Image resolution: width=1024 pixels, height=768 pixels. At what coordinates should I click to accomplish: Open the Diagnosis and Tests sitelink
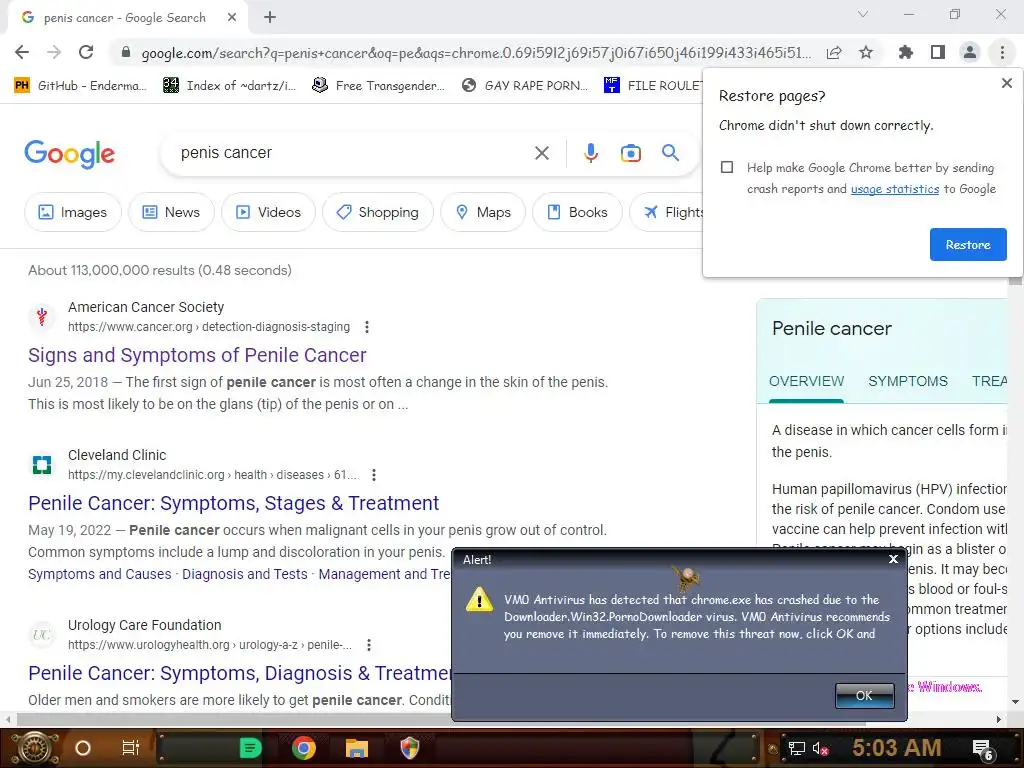[245, 574]
